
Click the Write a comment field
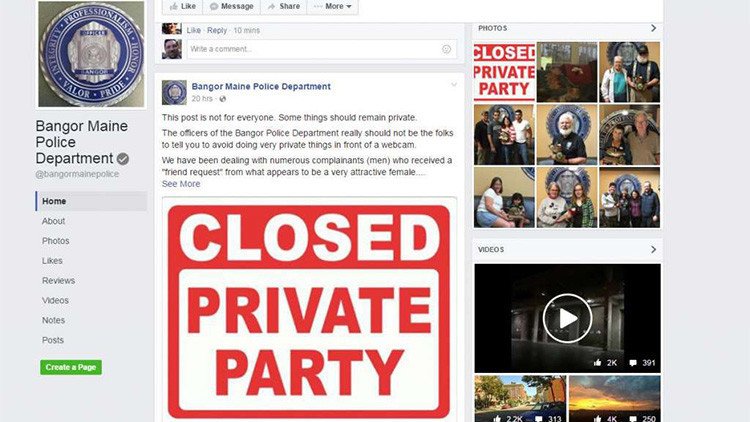pos(321,49)
